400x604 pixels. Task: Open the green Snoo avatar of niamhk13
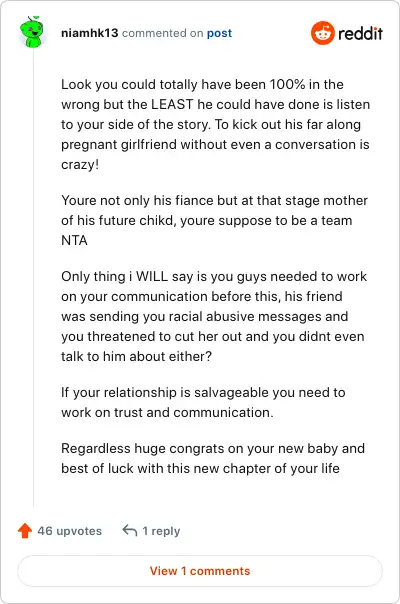32,32
